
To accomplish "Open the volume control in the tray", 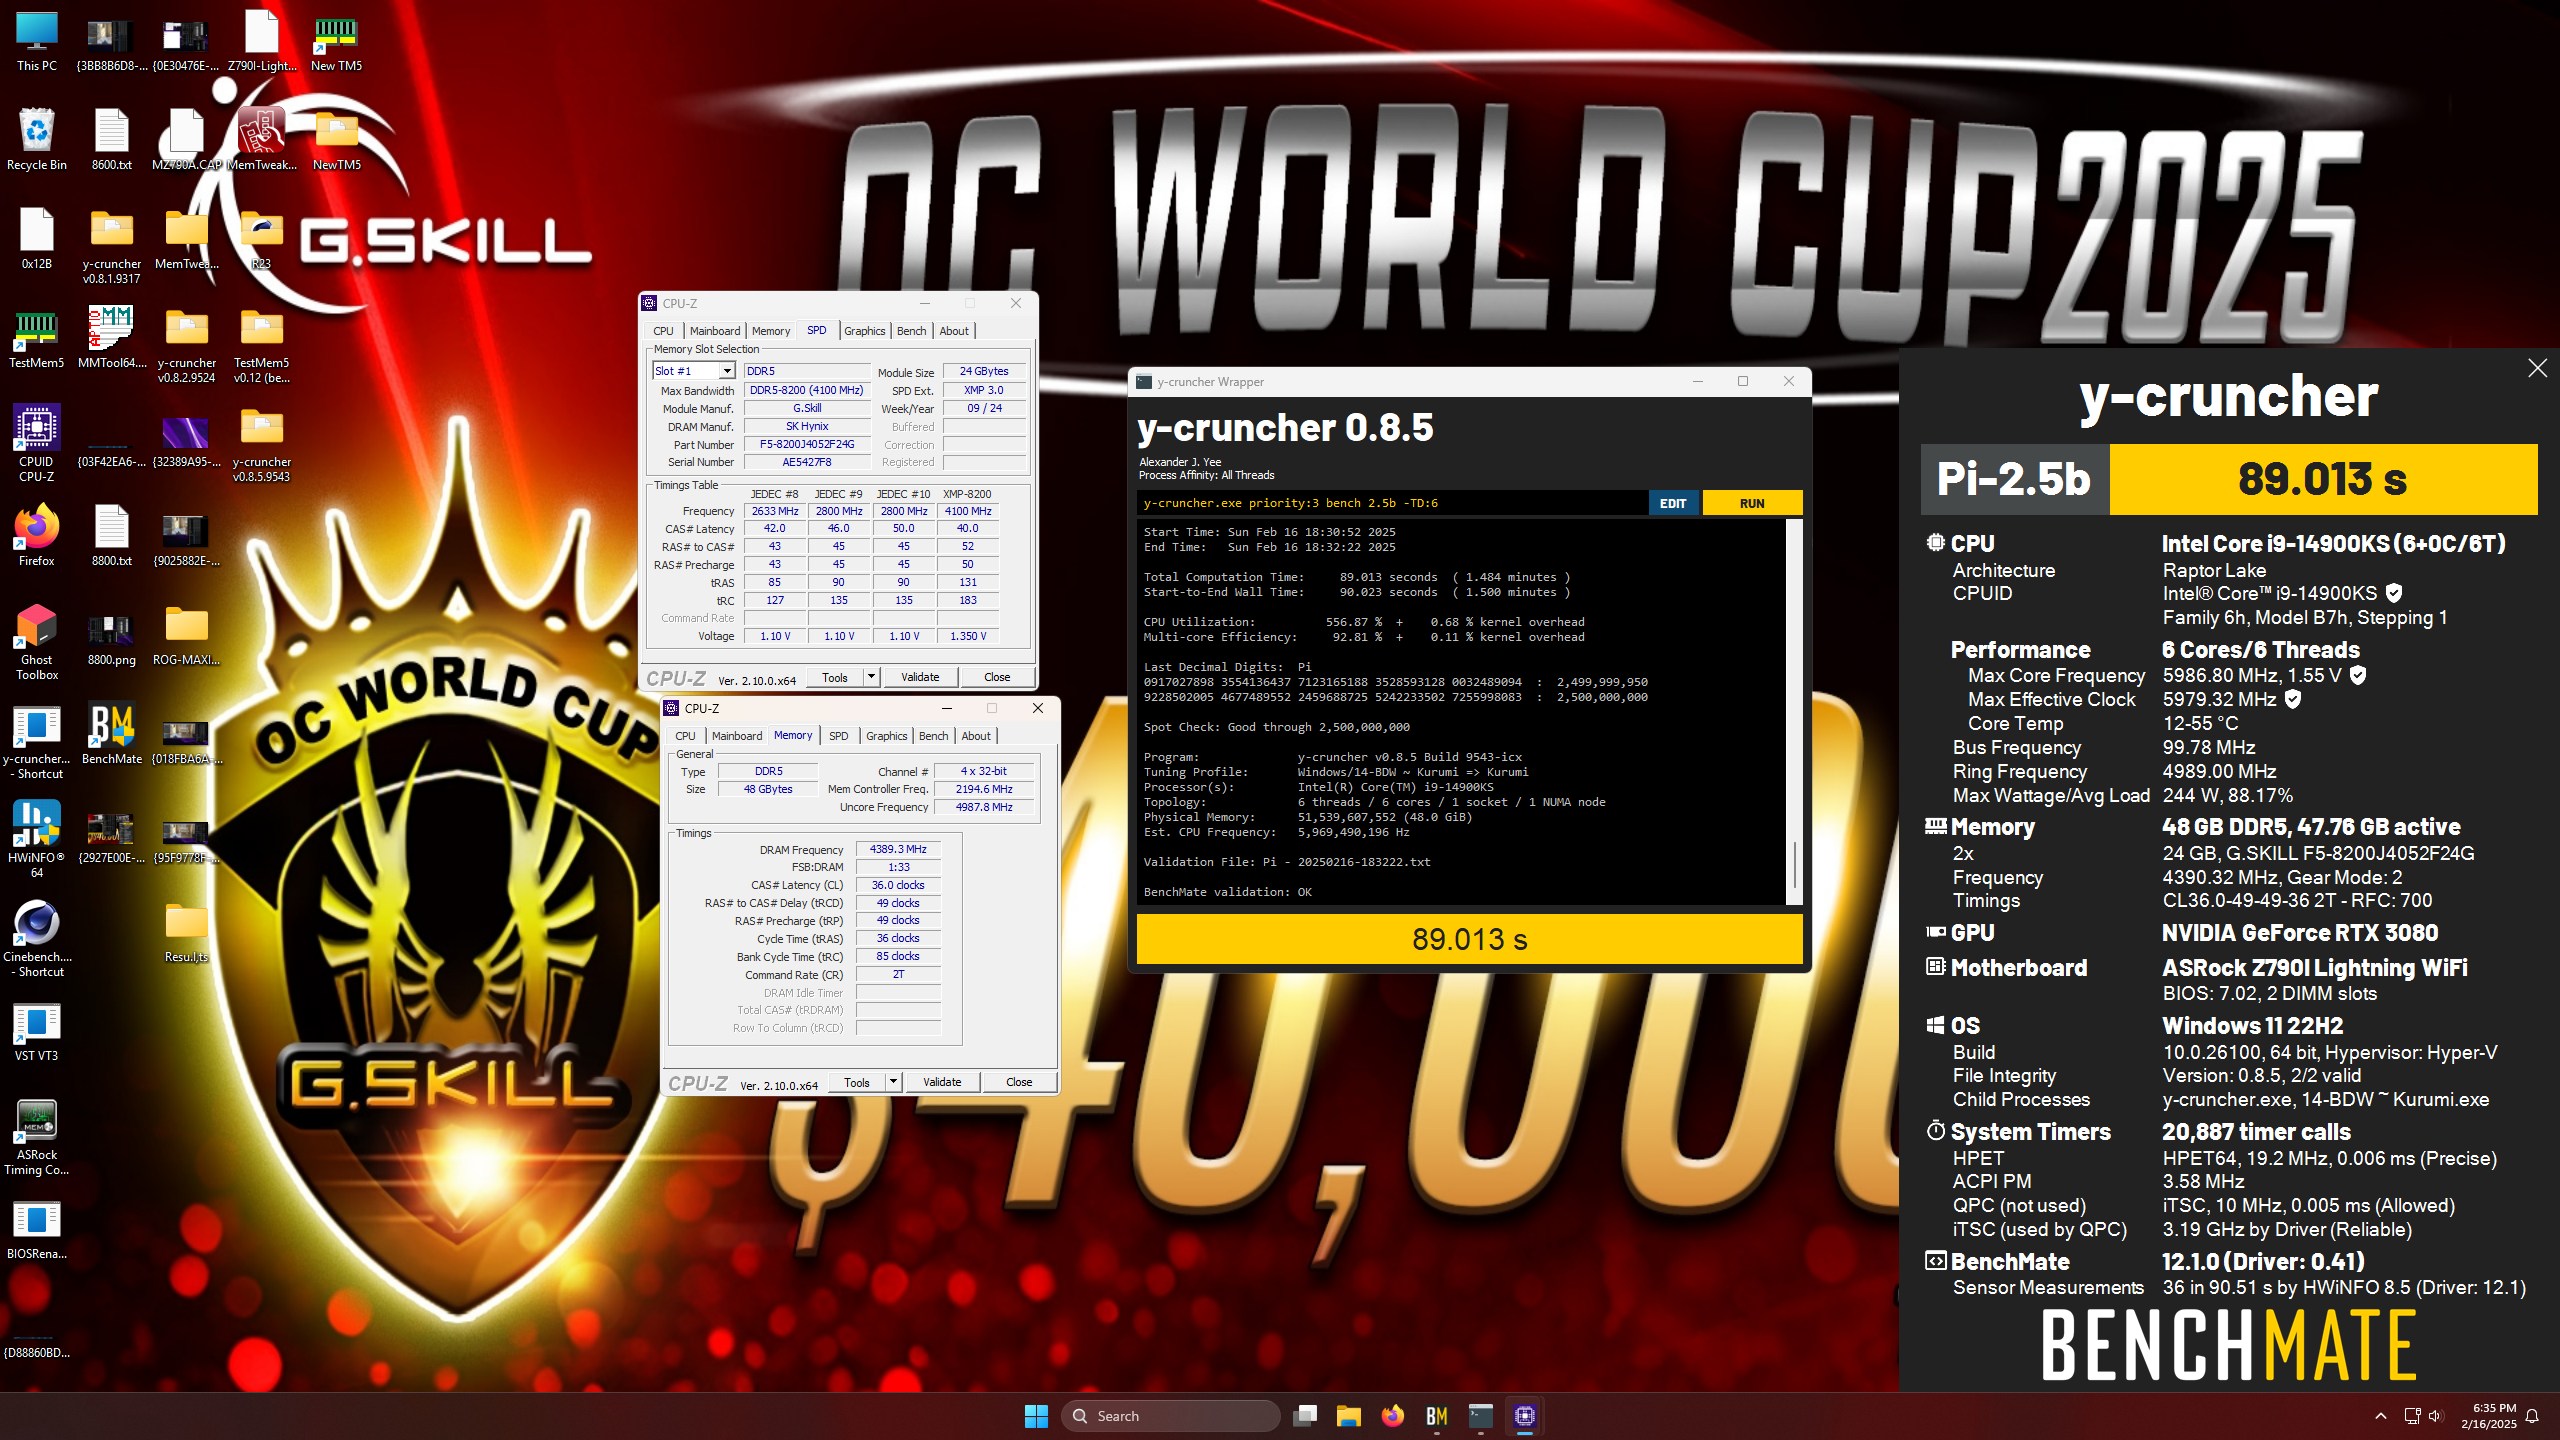I will coord(2434,1416).
